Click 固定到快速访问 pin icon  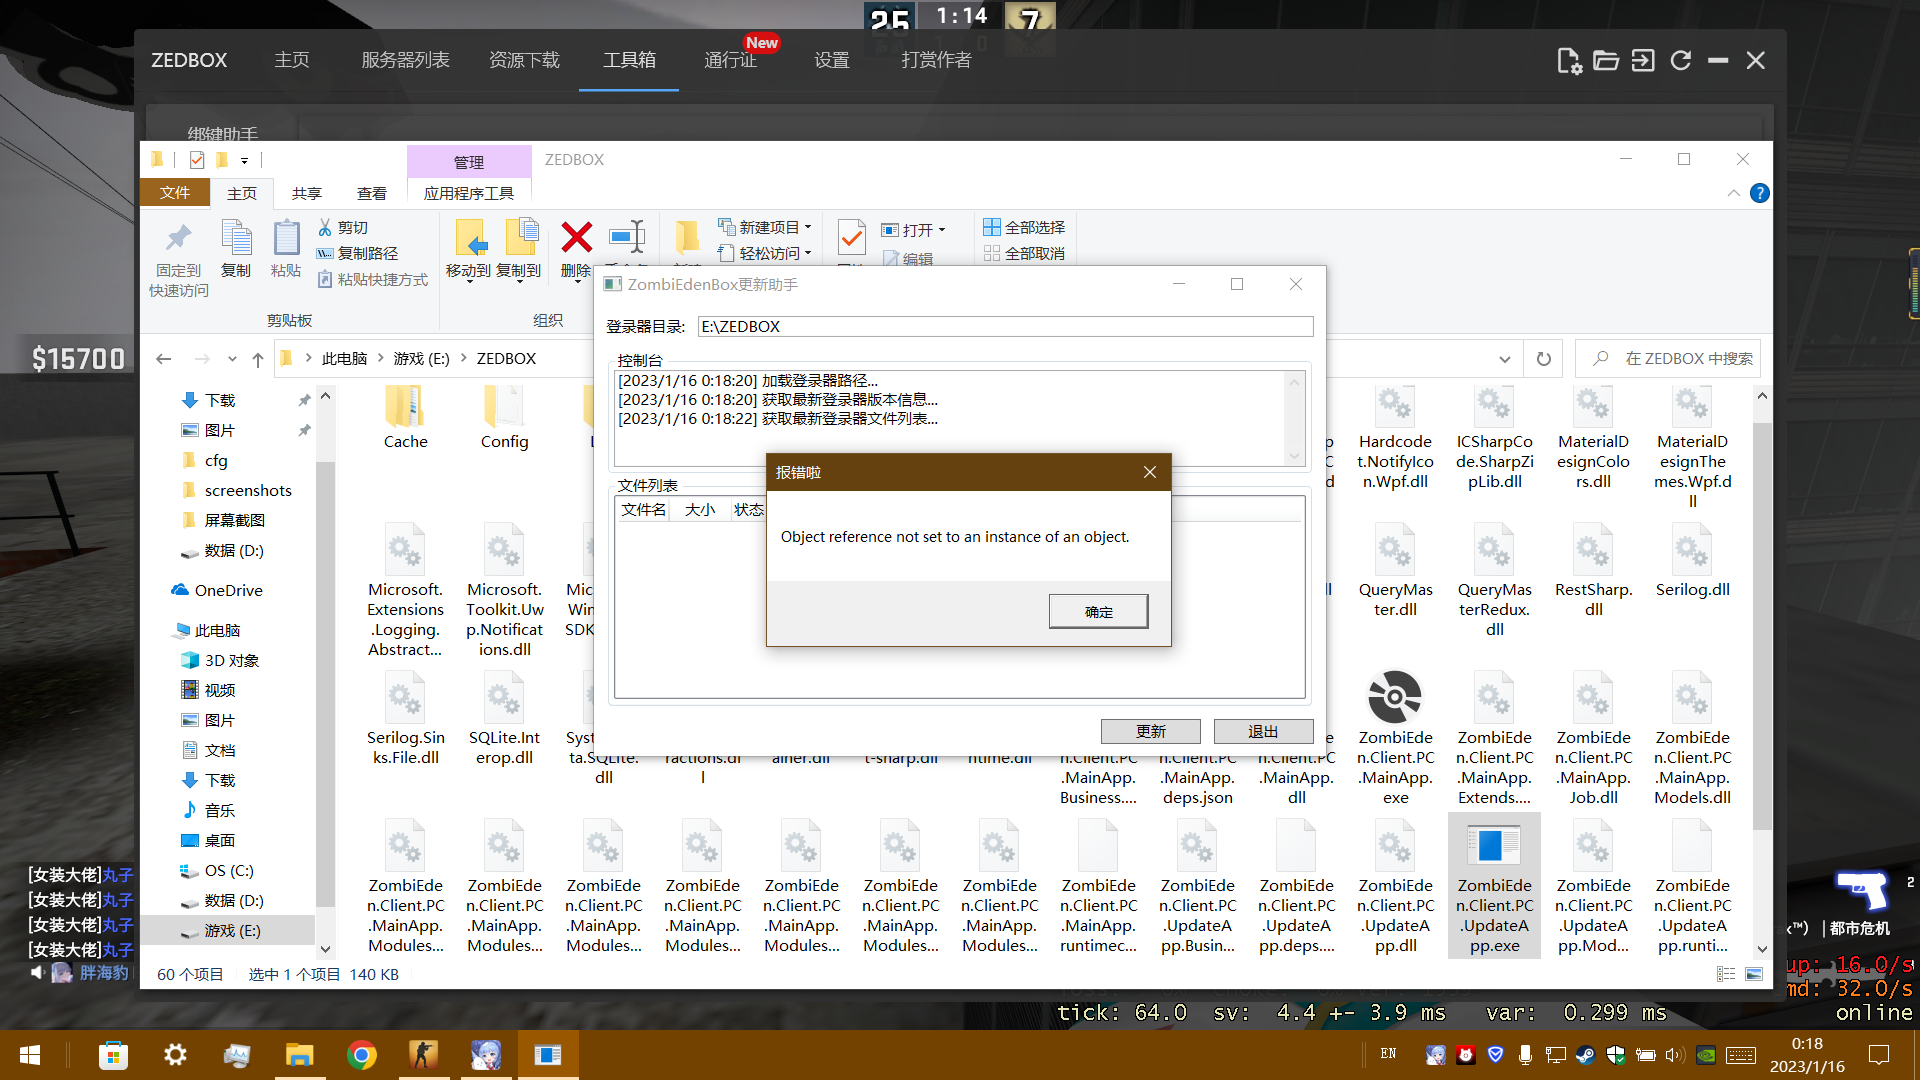point(179,238)
